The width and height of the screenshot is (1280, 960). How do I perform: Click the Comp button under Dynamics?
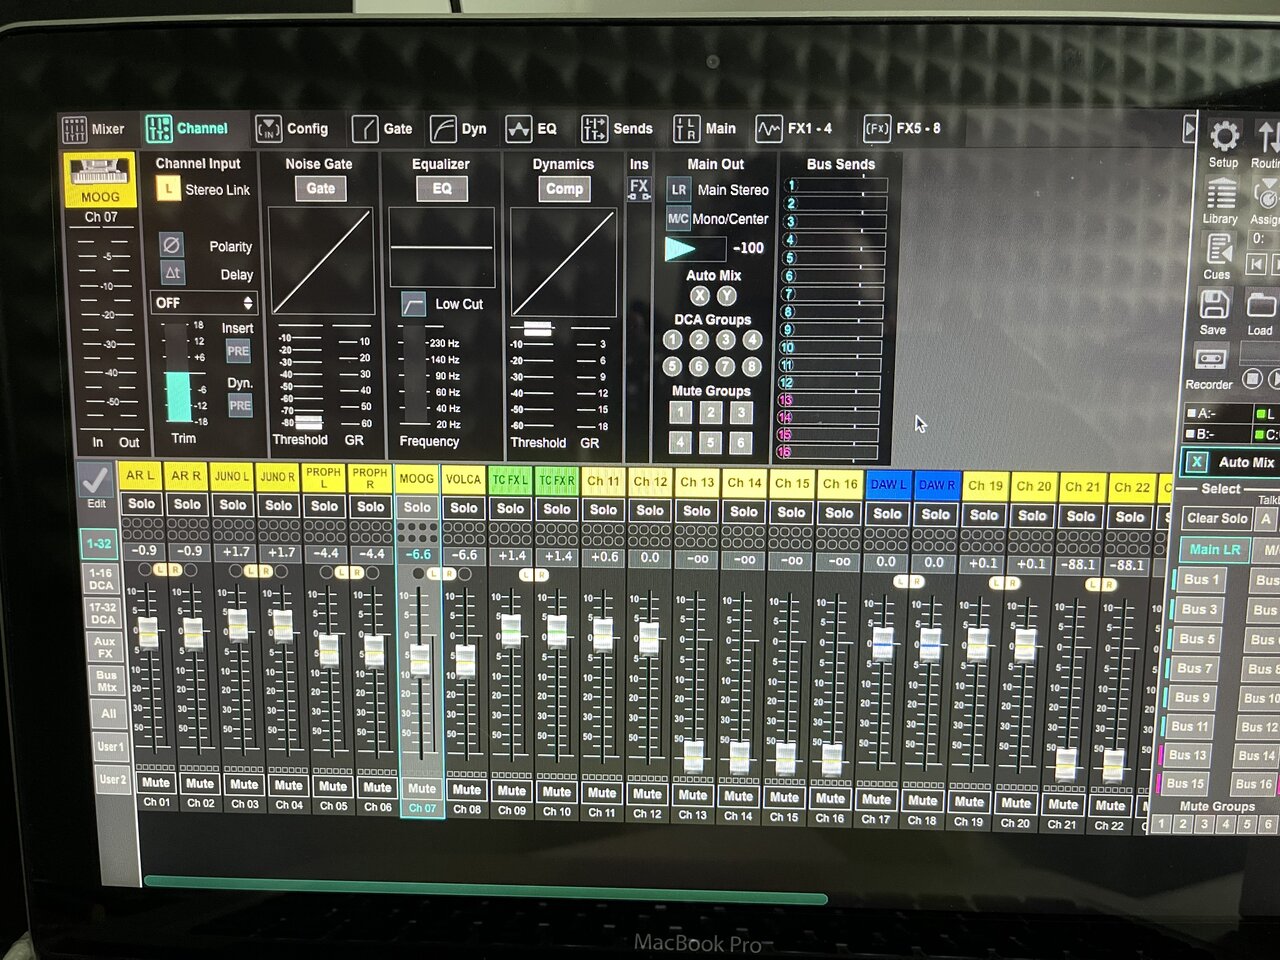click(564, 189)
